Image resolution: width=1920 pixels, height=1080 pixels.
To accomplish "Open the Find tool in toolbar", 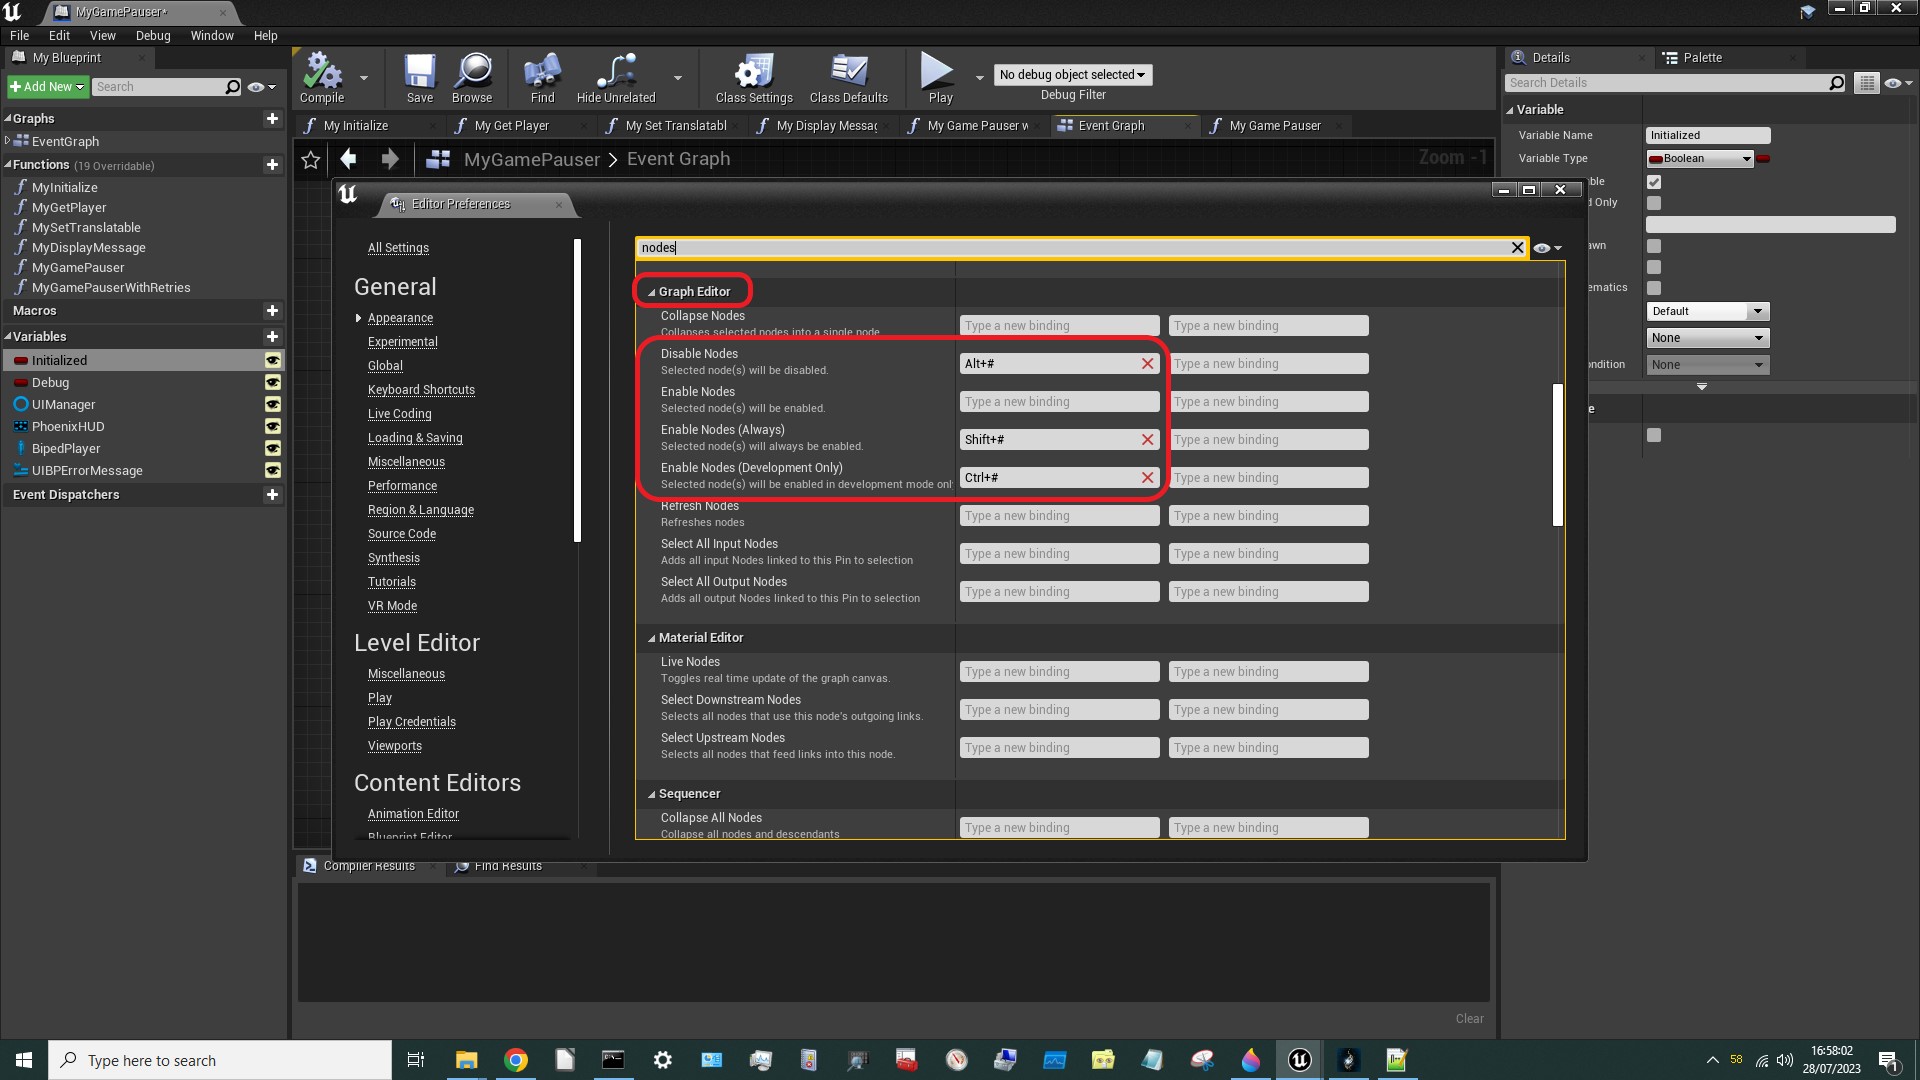I will point(542,78).
